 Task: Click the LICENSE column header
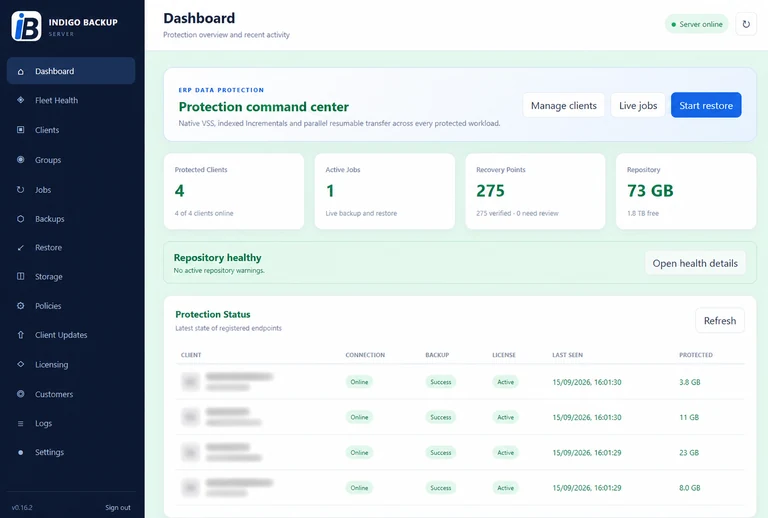tap(504, 355)
